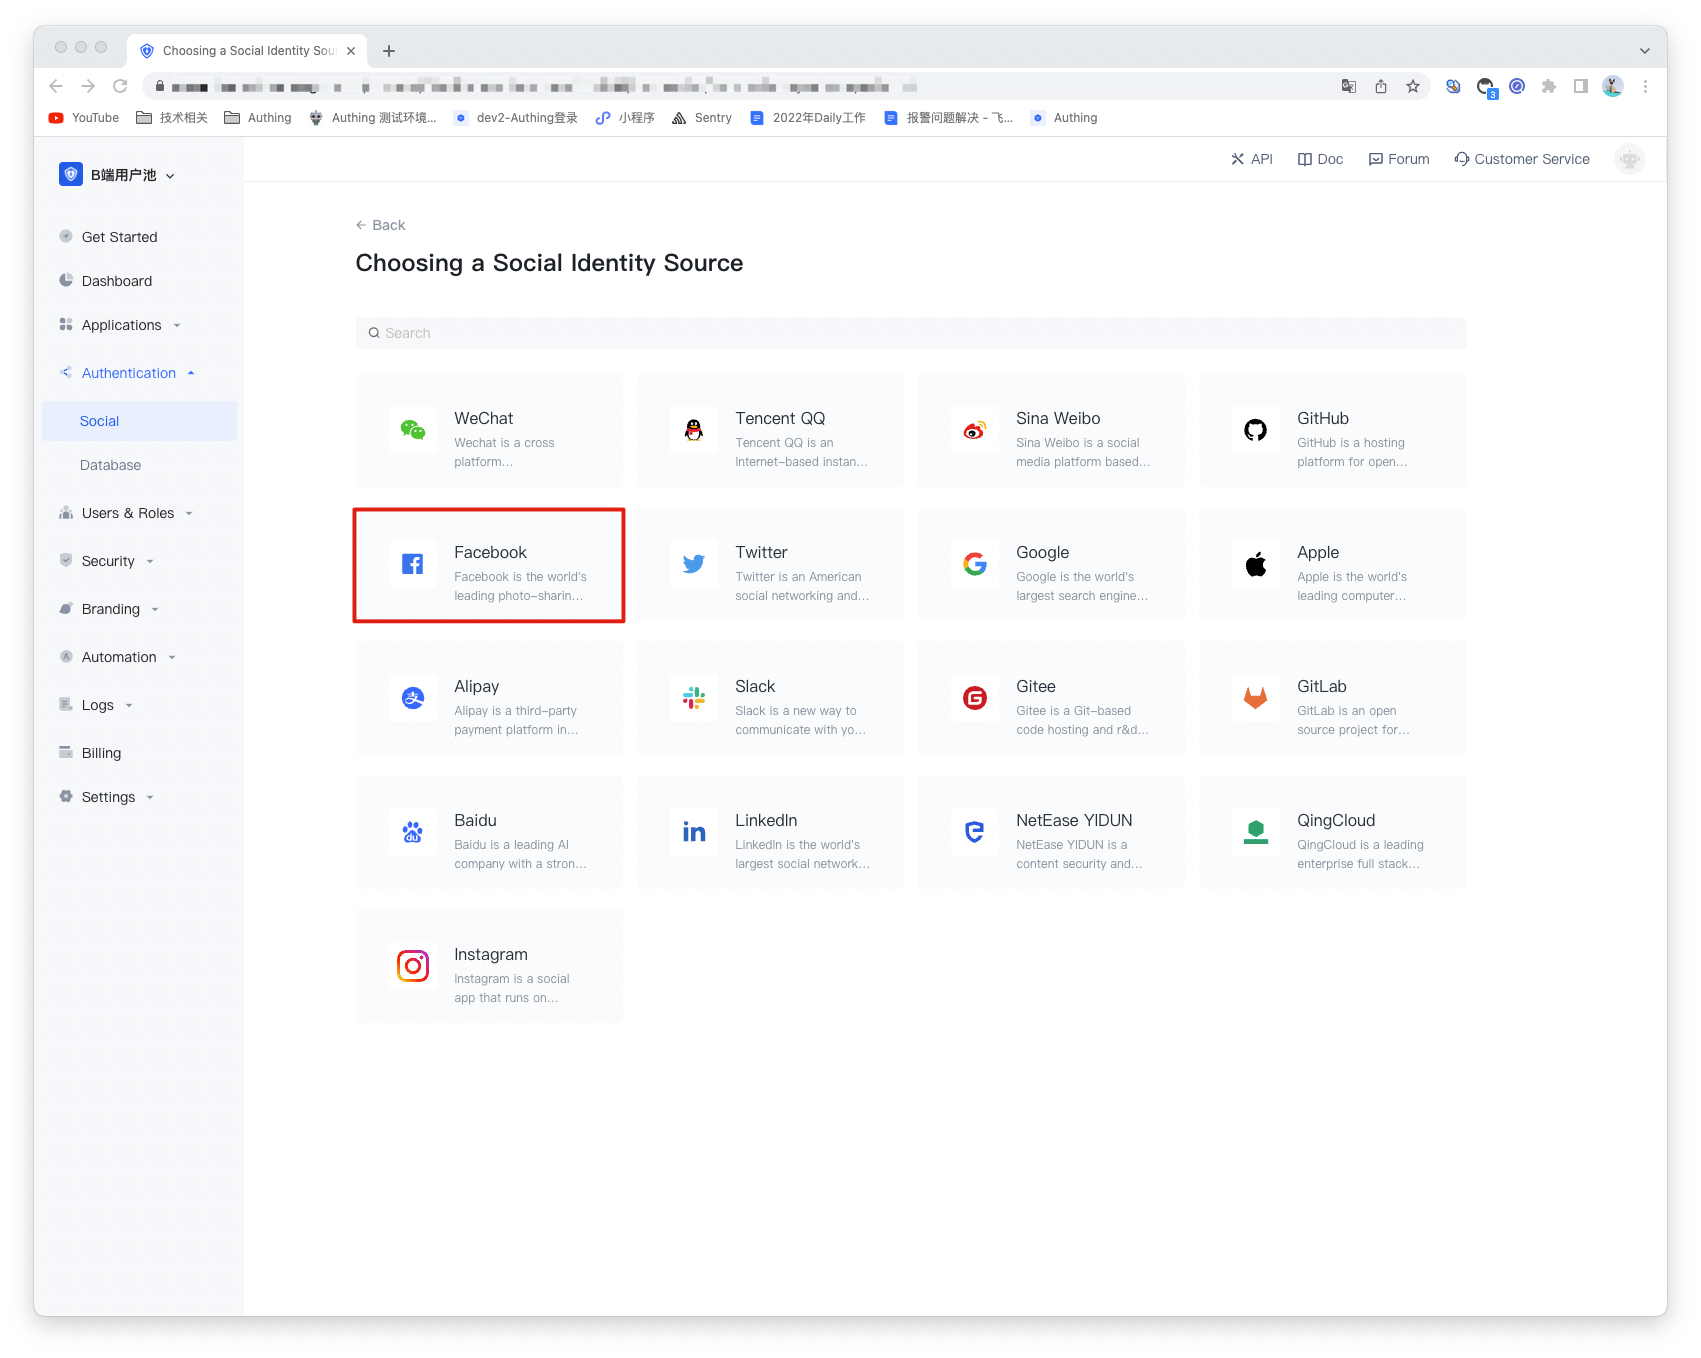Expand Users & Roles menu
Screen dimensions: 1701x1358
coord(128,513)
